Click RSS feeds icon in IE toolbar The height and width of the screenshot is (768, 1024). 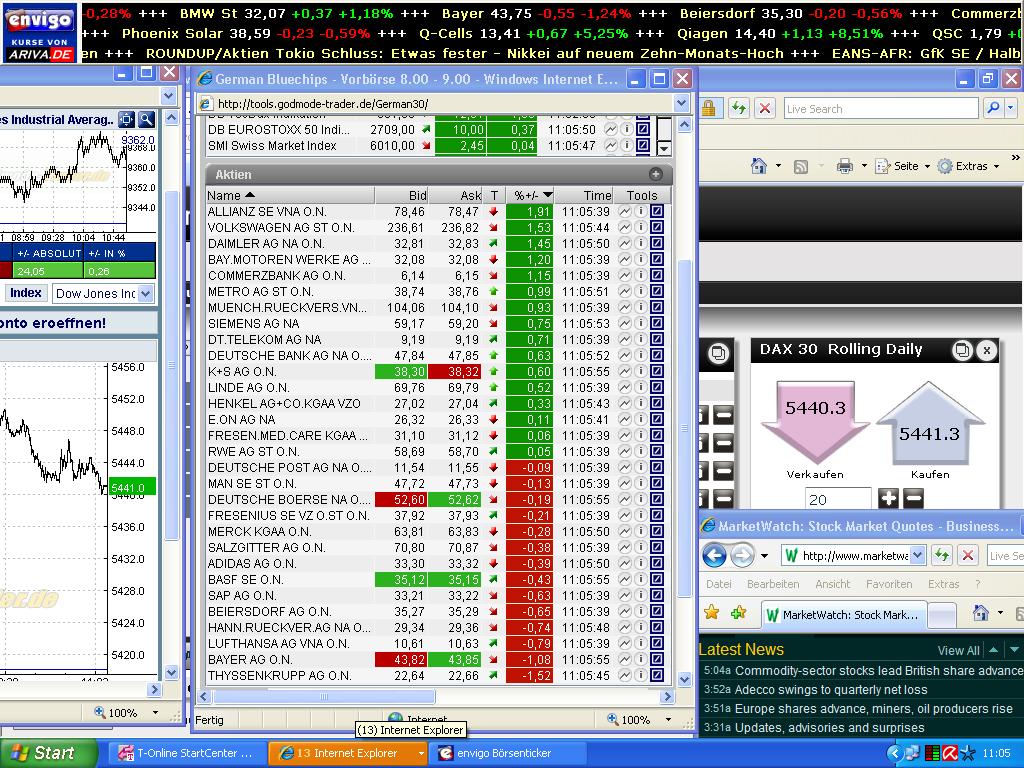[x=801, y=167]
